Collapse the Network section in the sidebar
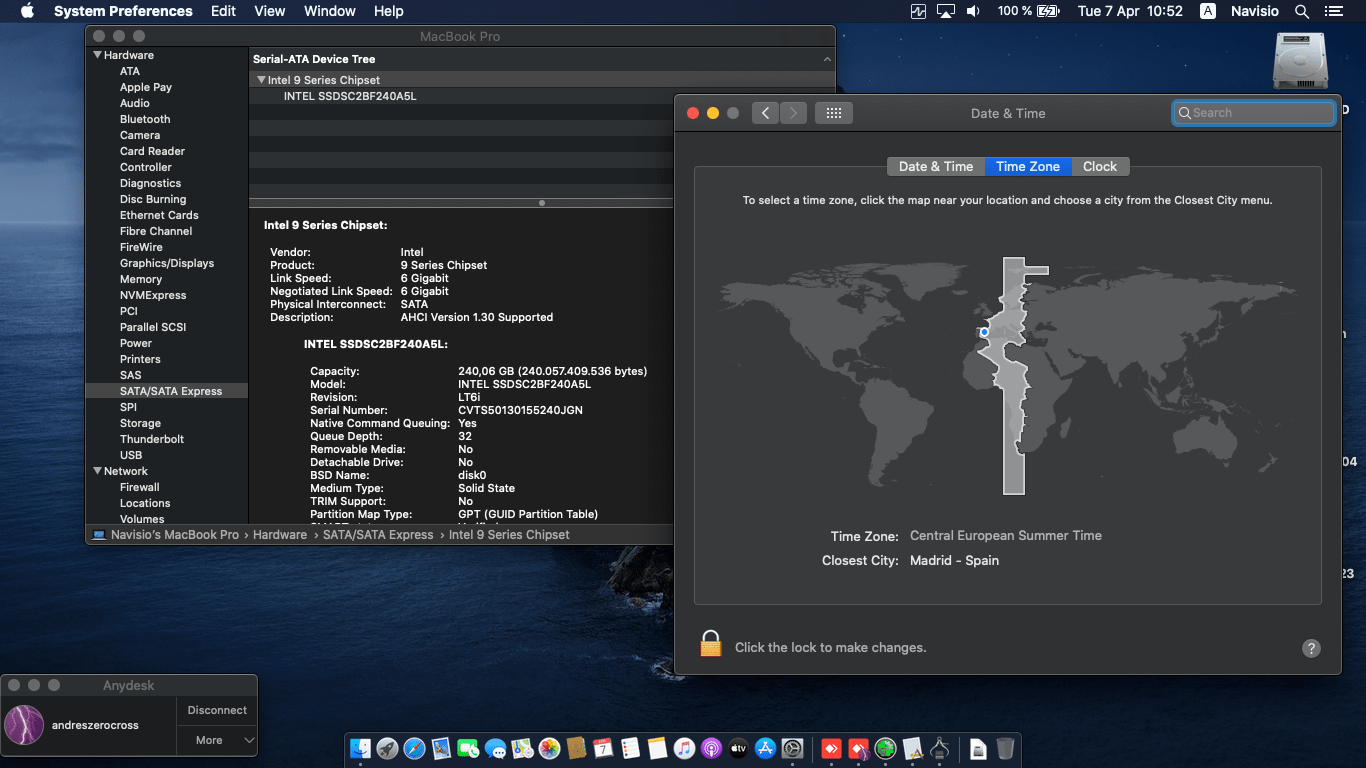1366x768 pixels. coord(97,471)
